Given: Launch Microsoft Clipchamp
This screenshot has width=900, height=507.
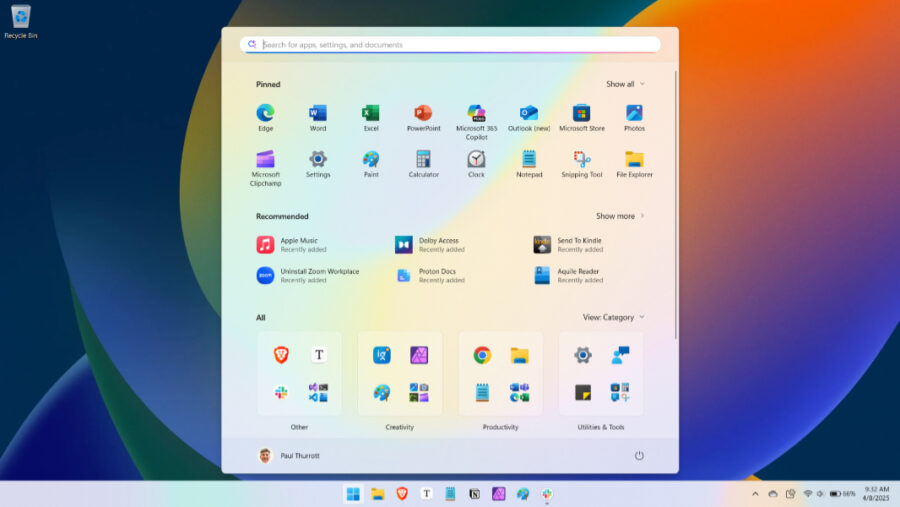Looking at the screenshot, I should click(265, 168).
